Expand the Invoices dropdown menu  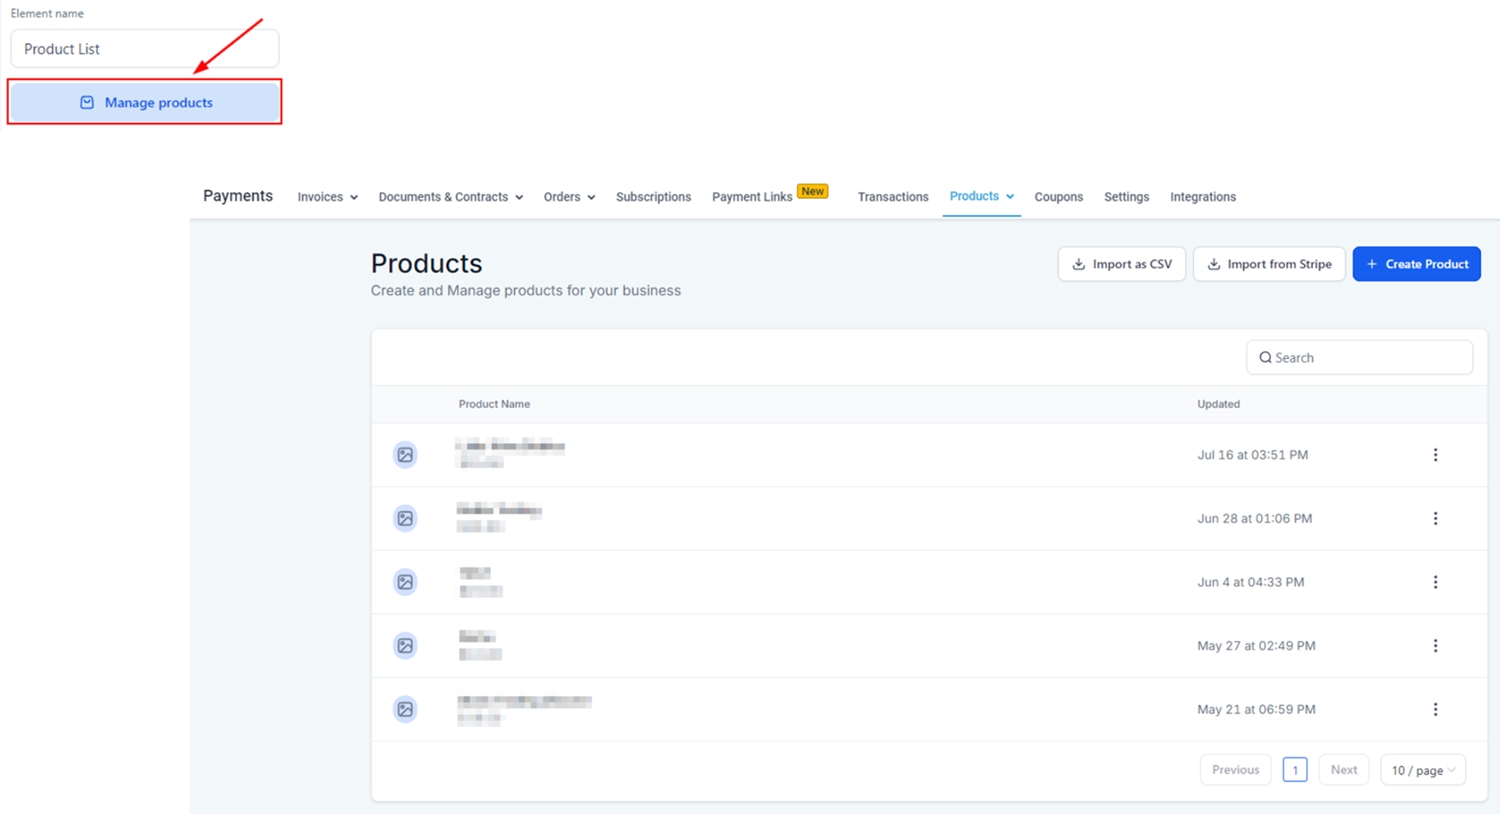click(x=327, y=197)
